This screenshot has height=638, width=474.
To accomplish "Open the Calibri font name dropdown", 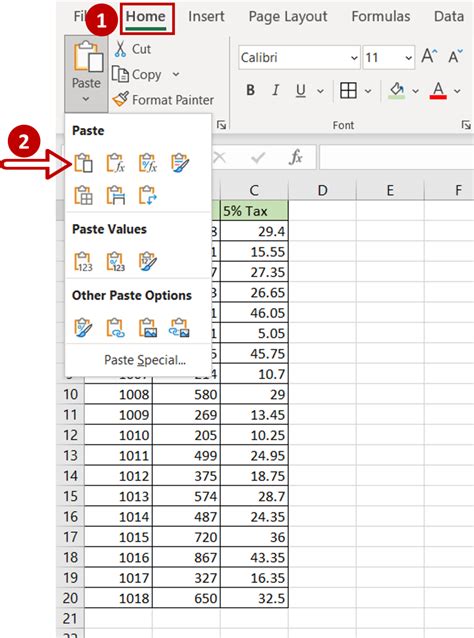I will [x=354, y=58].
